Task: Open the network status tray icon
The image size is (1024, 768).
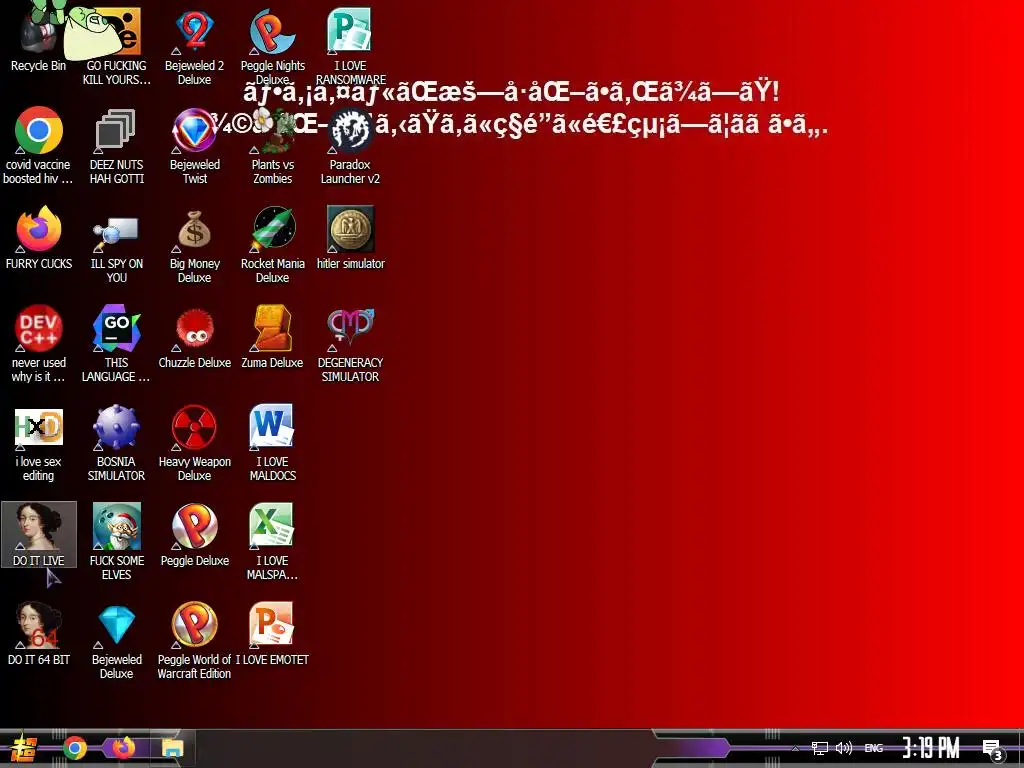Action: pyautogui.click(x=819, y=749)
